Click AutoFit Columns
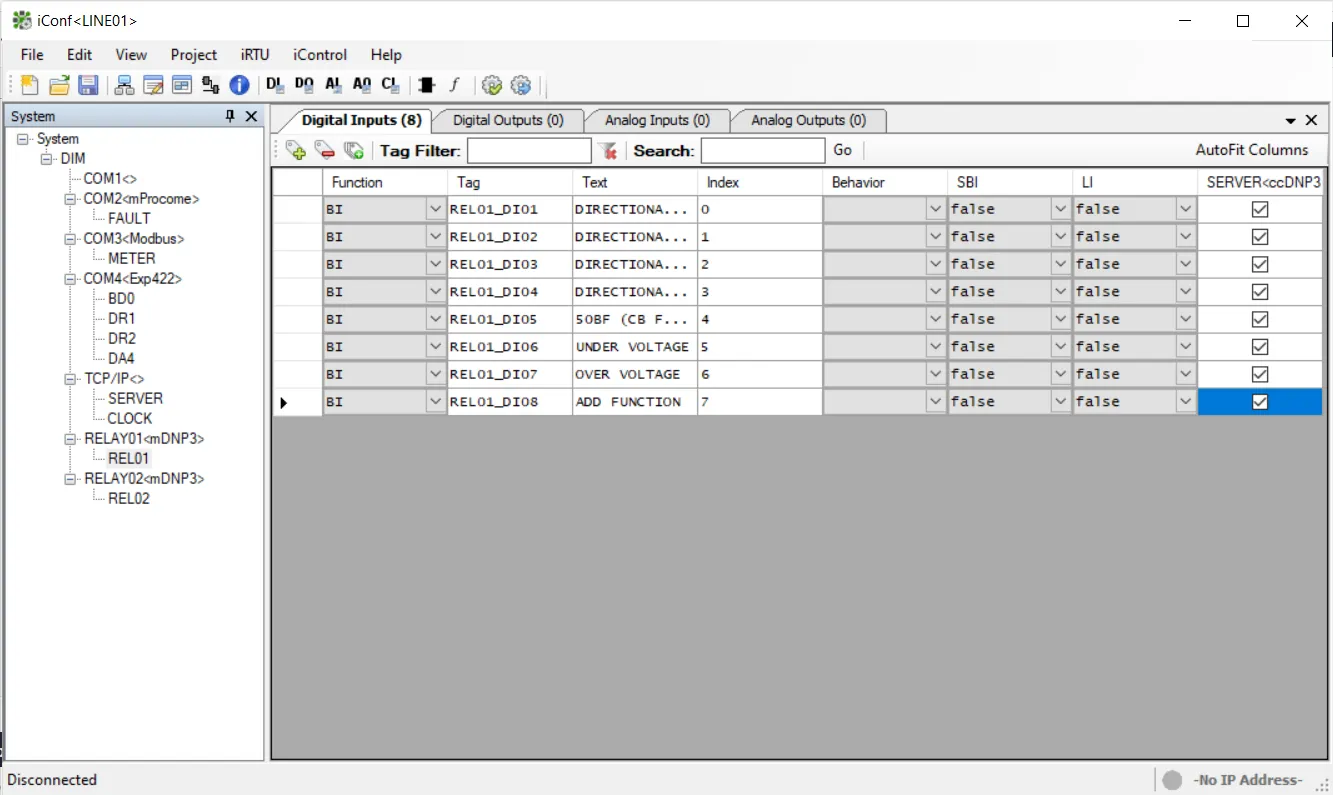This screenshot has width=1333, height=795. point(1252,150)
